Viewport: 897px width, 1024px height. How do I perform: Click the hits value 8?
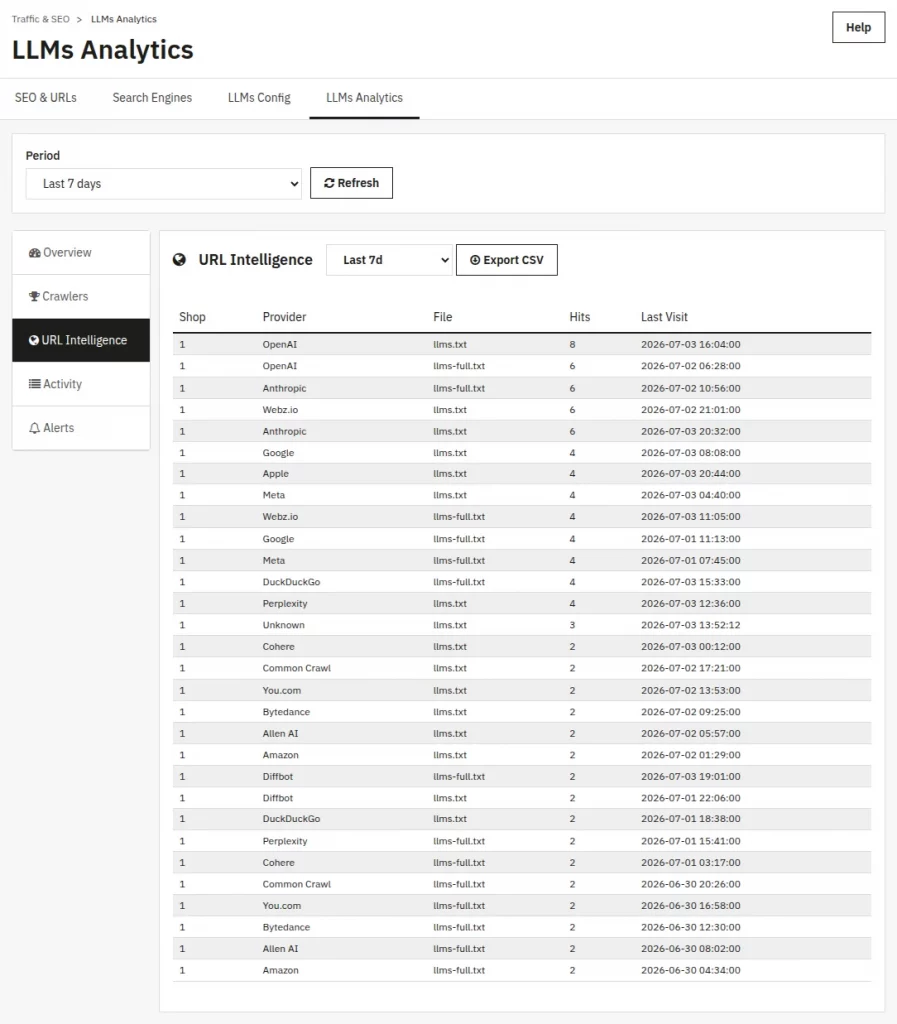coord(572,344)
